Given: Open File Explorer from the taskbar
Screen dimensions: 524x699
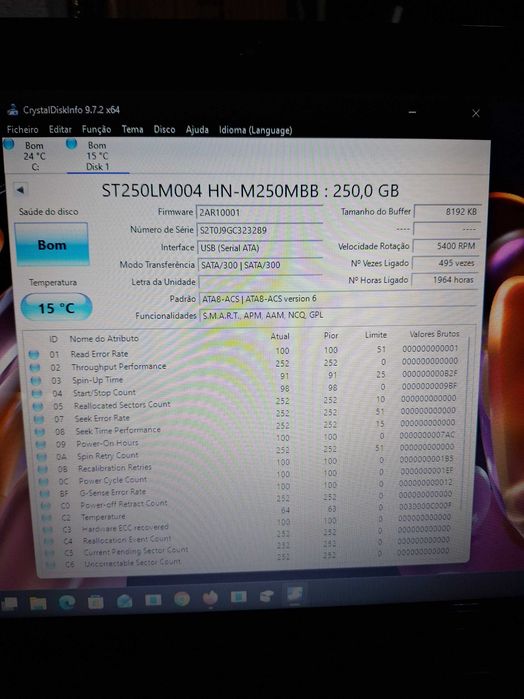Looking at the screenshot, I should point(38,603).
